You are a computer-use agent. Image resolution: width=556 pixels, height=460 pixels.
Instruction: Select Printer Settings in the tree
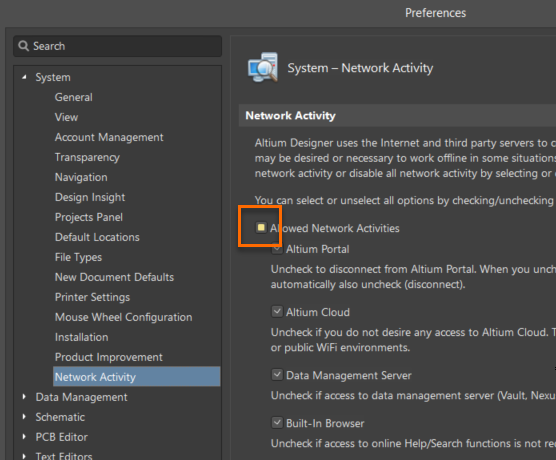[93, 297]
